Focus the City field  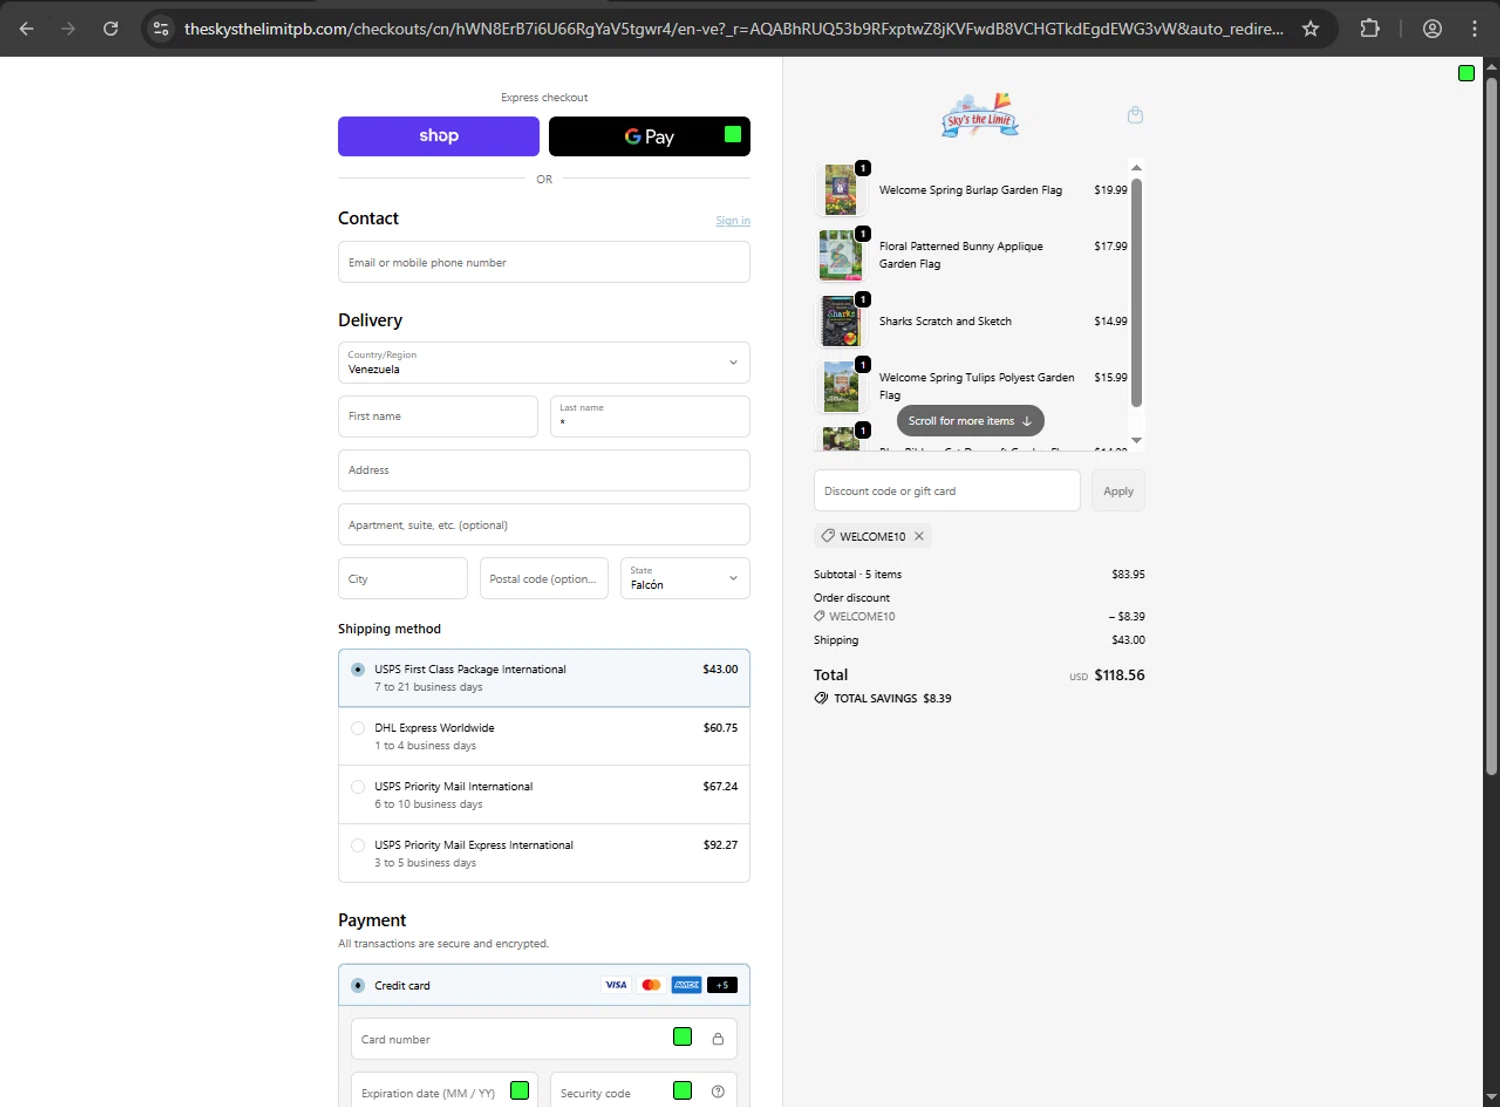coord(403,578)
